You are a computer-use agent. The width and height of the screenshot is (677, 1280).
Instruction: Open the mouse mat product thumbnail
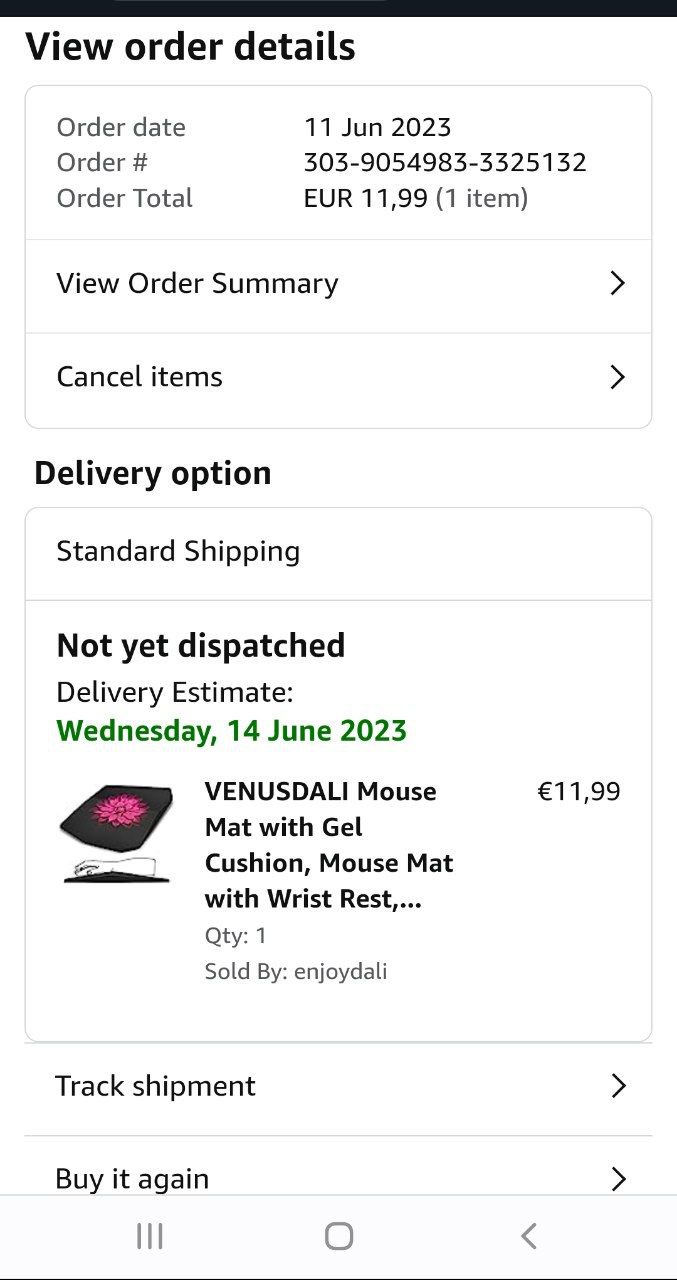click(116, 834)
